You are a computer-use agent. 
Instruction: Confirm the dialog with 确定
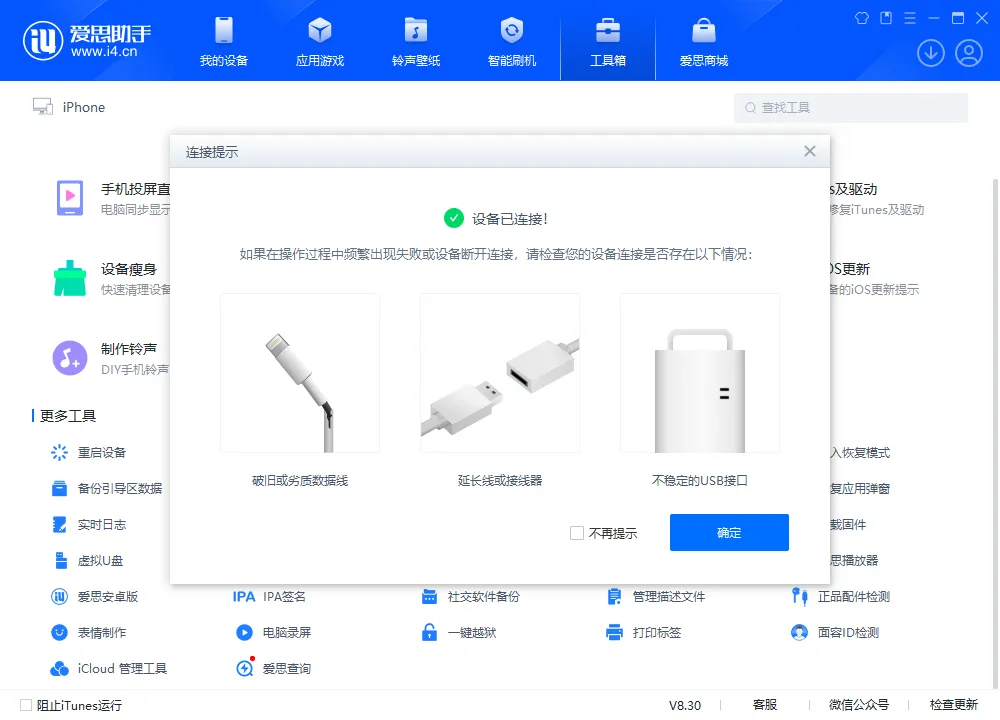pyautogui.click(x=729, y=533)
